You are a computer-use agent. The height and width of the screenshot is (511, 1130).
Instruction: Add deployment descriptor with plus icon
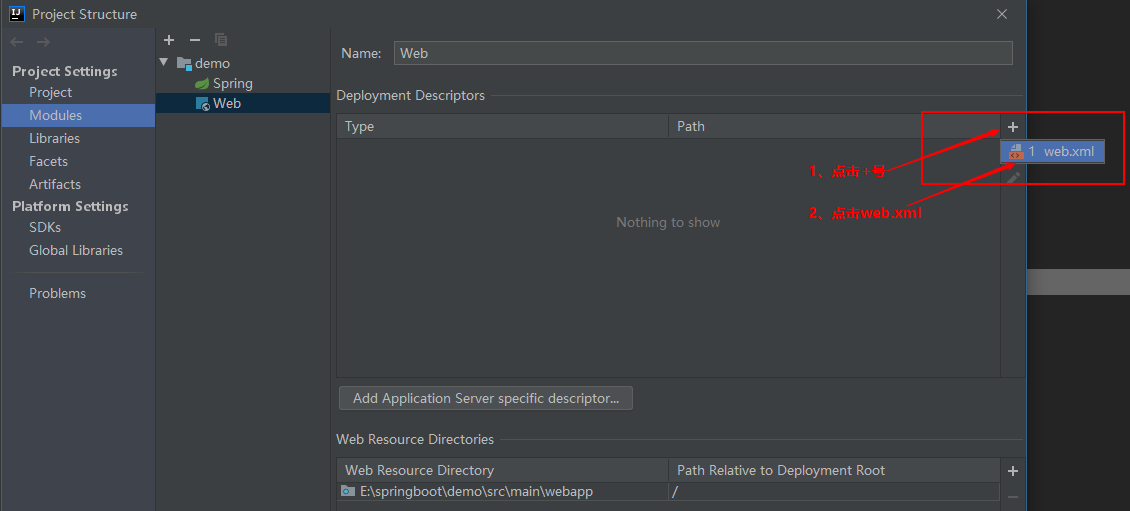click(1013, 127)
